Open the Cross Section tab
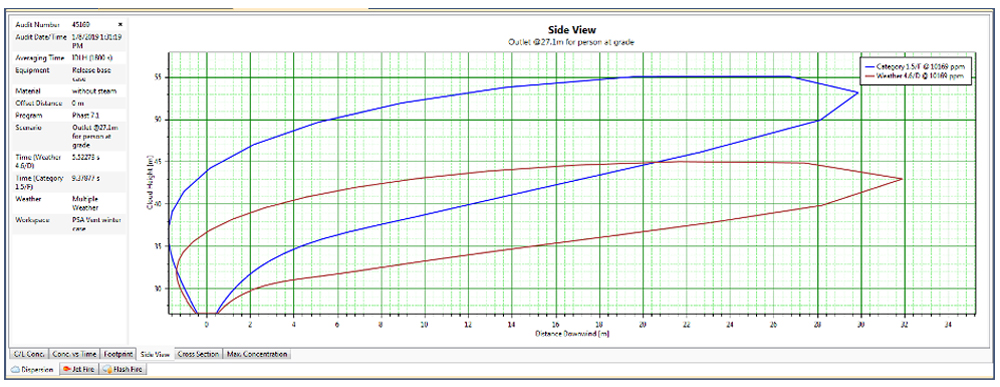This screenshot has width=1000, height=387. [x=198, y=354]
